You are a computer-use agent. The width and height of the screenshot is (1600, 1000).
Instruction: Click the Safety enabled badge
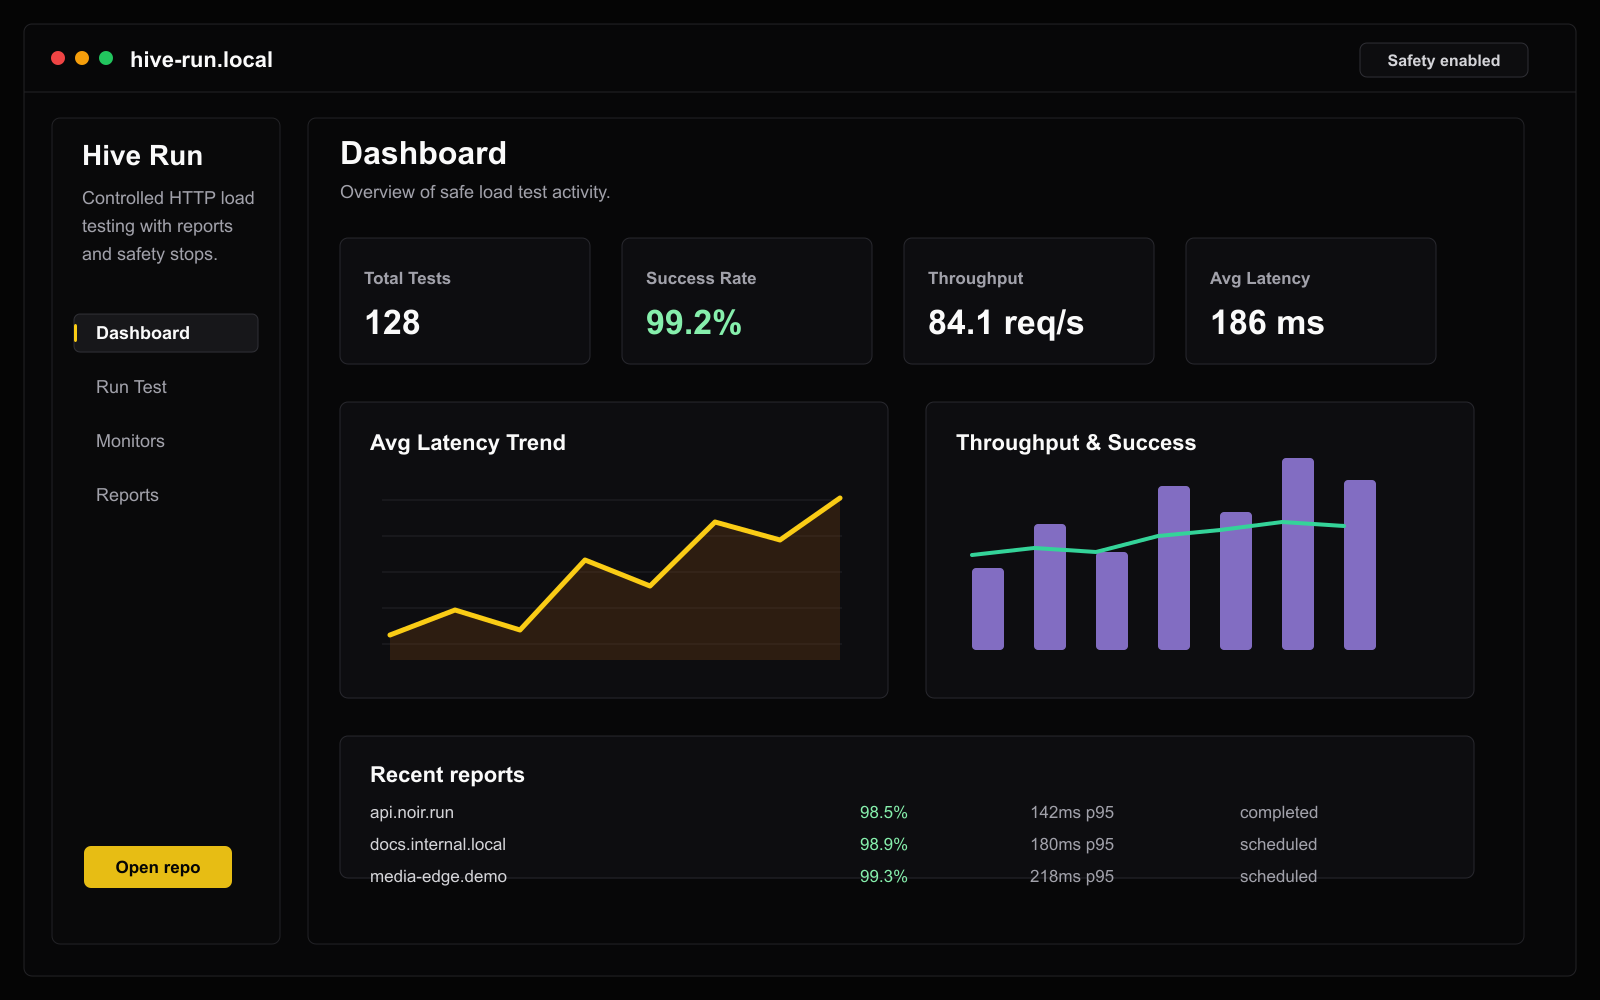1443,60
